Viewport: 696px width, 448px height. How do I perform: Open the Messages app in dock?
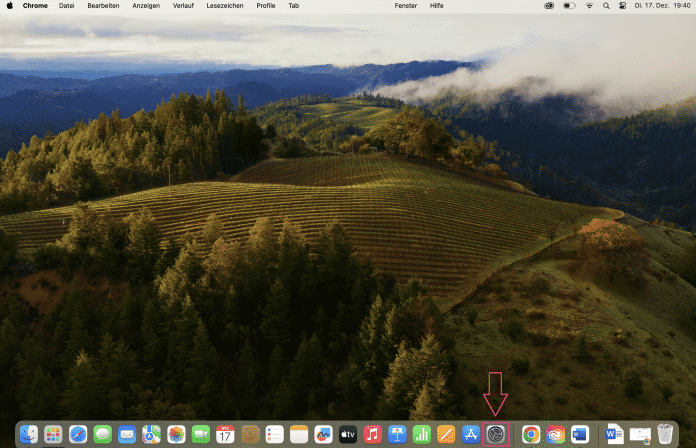[102, 434]
